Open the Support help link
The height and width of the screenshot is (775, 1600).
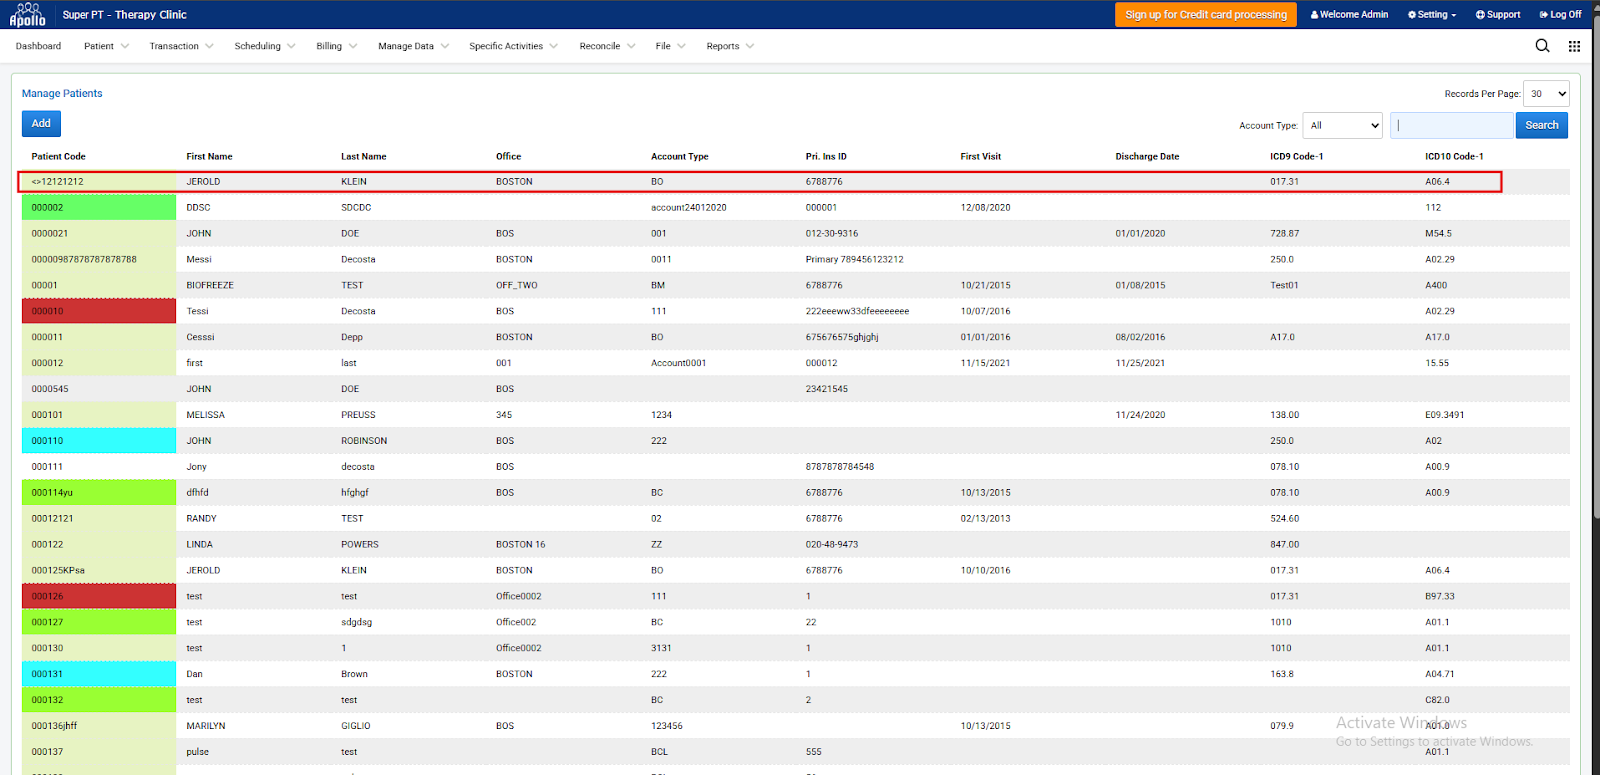pos(1497,15)
